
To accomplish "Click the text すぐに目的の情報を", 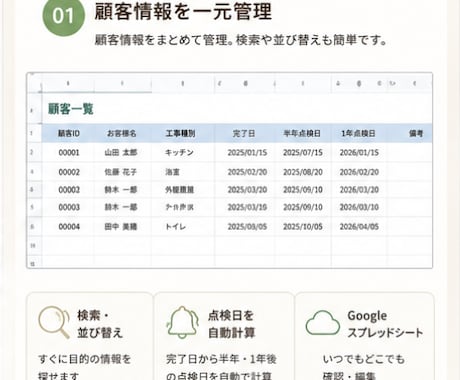I will coord(85,359).
